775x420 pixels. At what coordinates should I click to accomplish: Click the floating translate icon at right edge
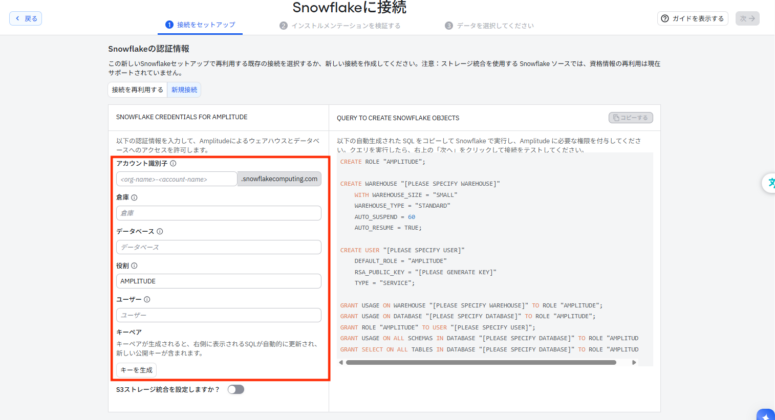point(769,183)
